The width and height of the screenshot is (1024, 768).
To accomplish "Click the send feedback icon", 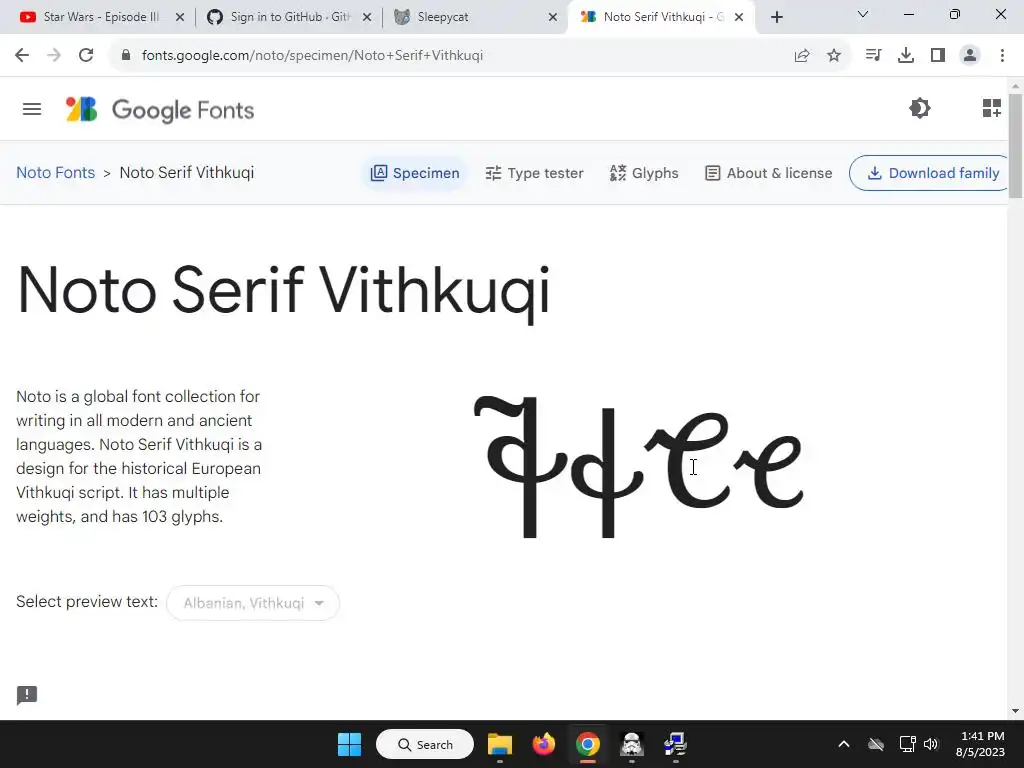I will coord(27,695).
